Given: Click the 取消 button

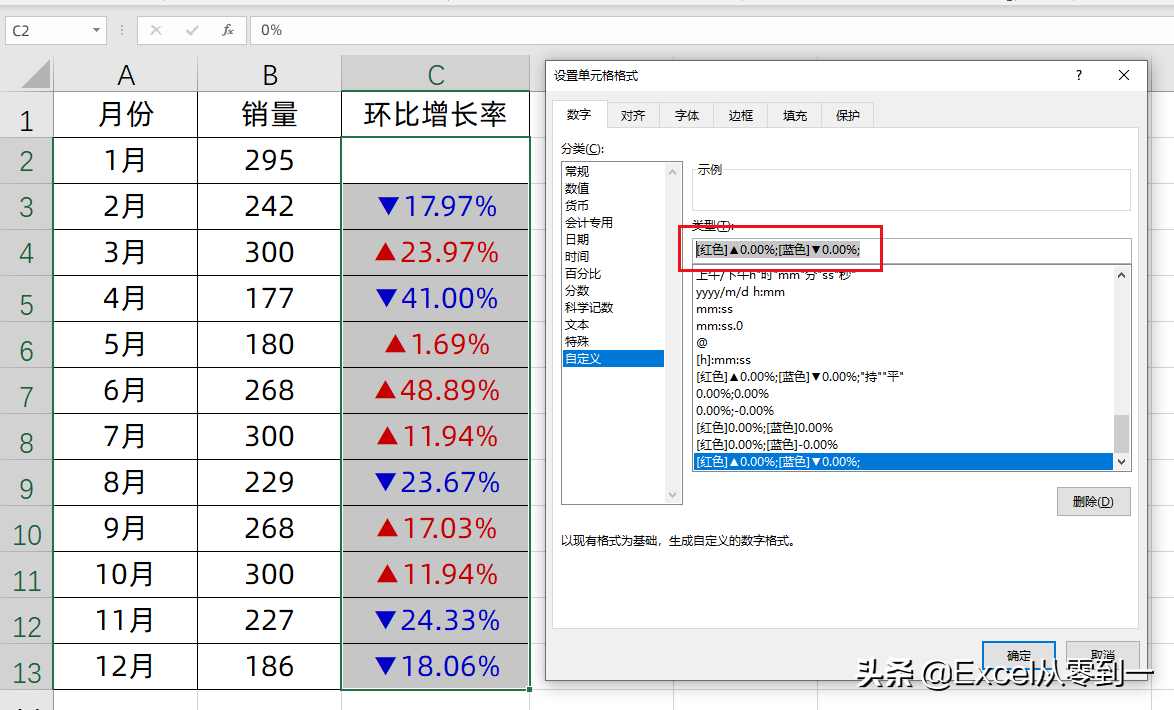Looking at the screenshot, I should [1103, 655].
